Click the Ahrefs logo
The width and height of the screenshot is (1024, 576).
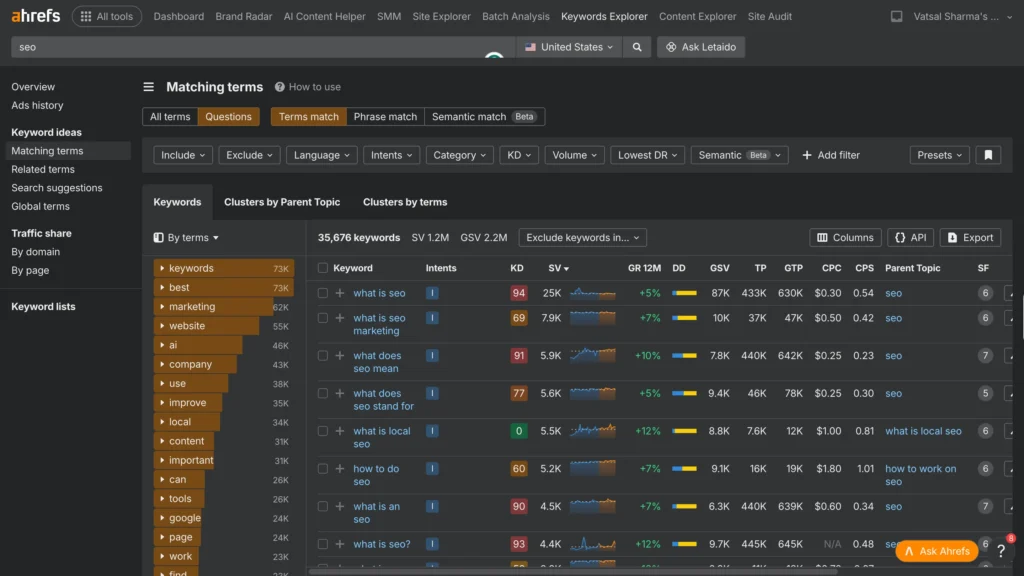coord(35,16)
